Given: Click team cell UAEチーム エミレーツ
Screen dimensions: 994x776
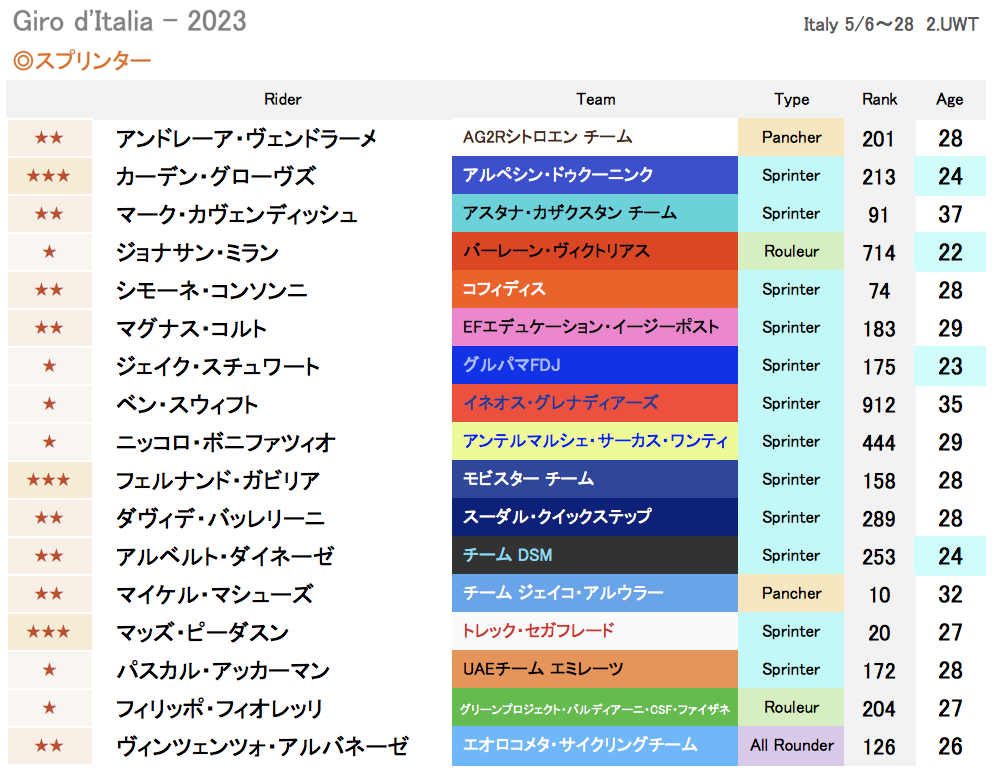Looking at the screenshot, I should pos(595,669).
